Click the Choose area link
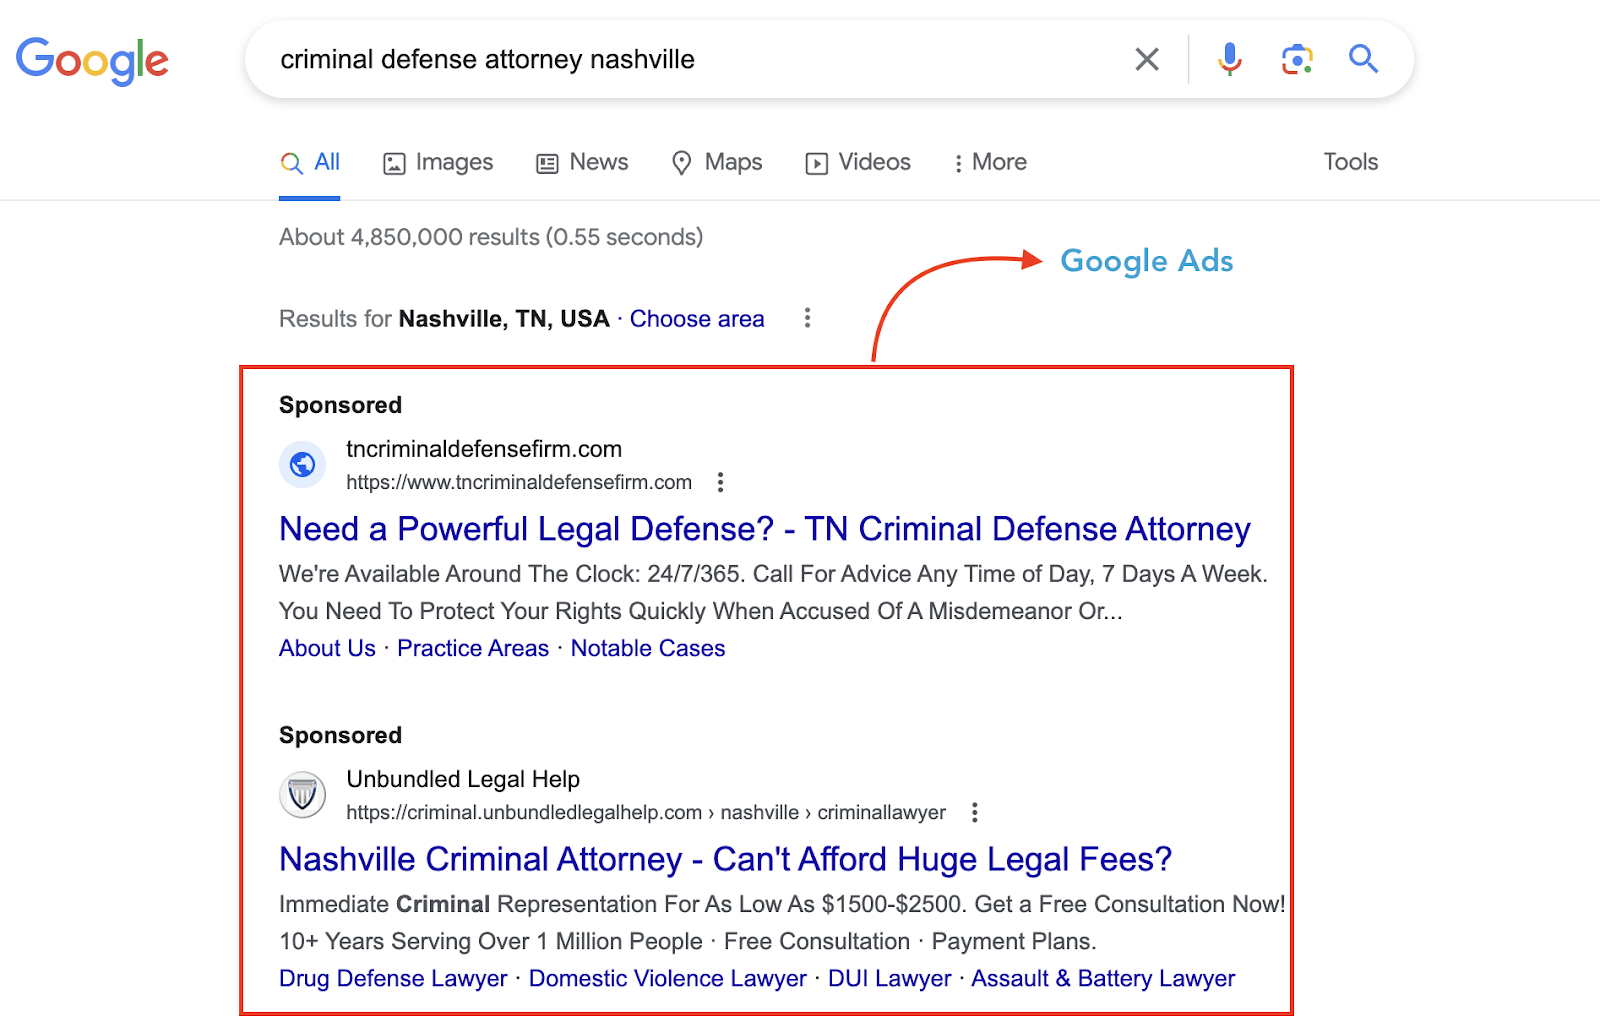This screenshot has width=1600, height=1027. pos(697,319)
